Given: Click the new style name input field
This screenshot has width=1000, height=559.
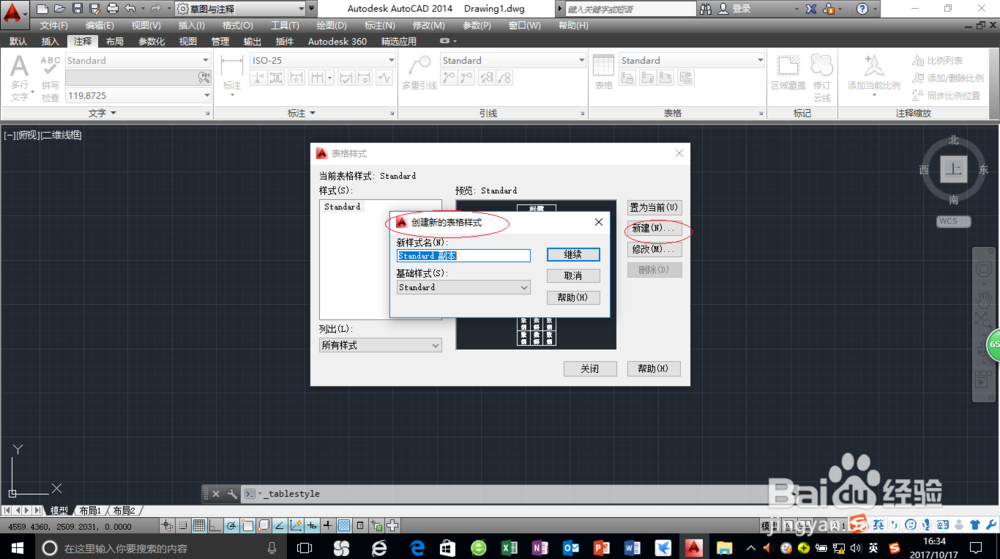Looking at the screenshot, I should 464,256.
